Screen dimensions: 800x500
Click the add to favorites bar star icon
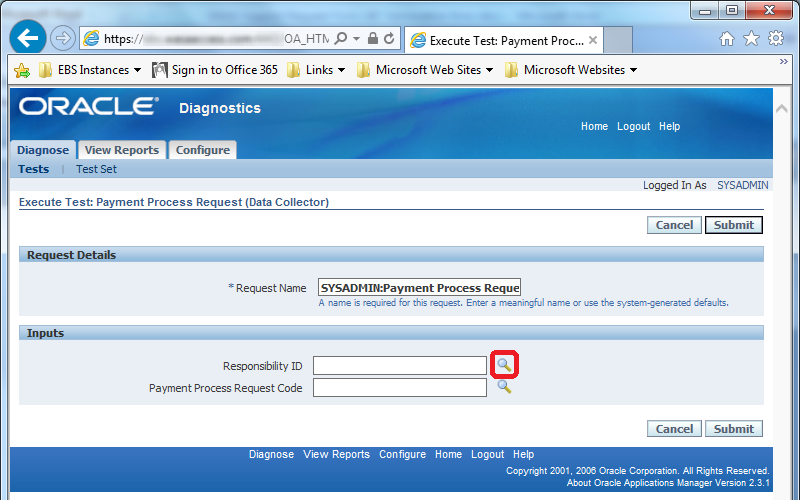click(x=22, y=70)
